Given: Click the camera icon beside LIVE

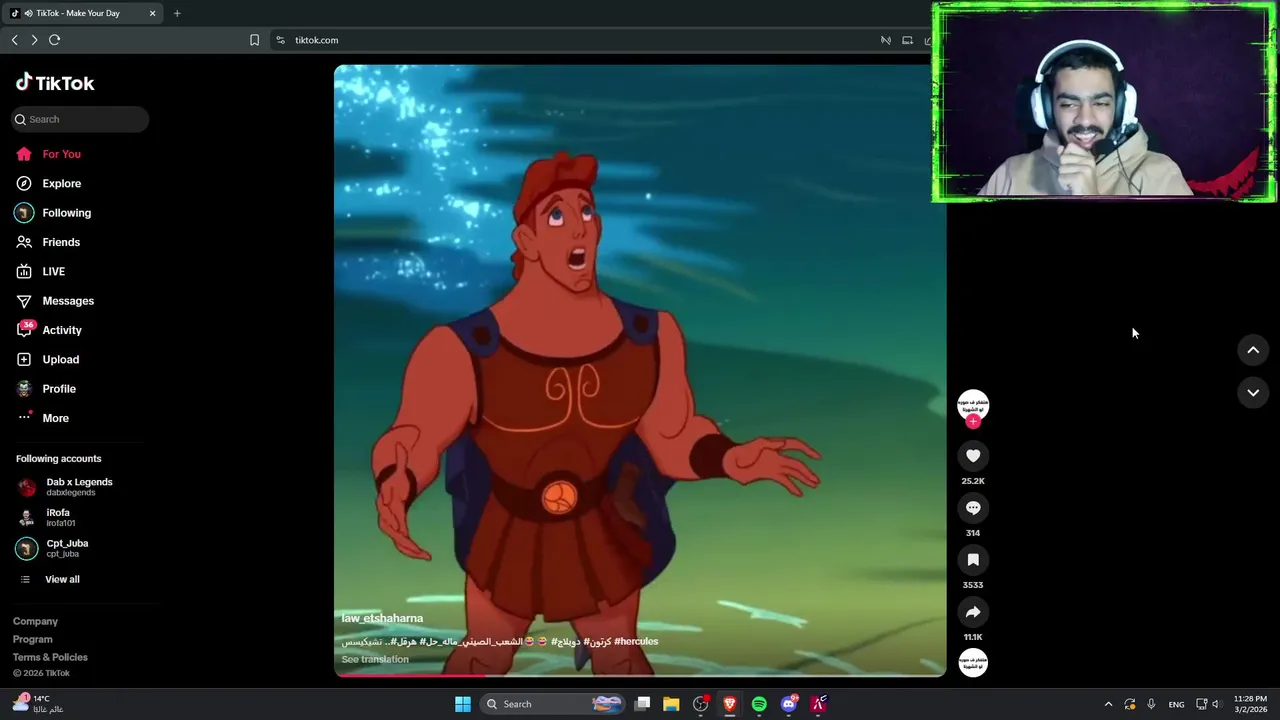Looking at the screenshot, I should click(24, 271).
